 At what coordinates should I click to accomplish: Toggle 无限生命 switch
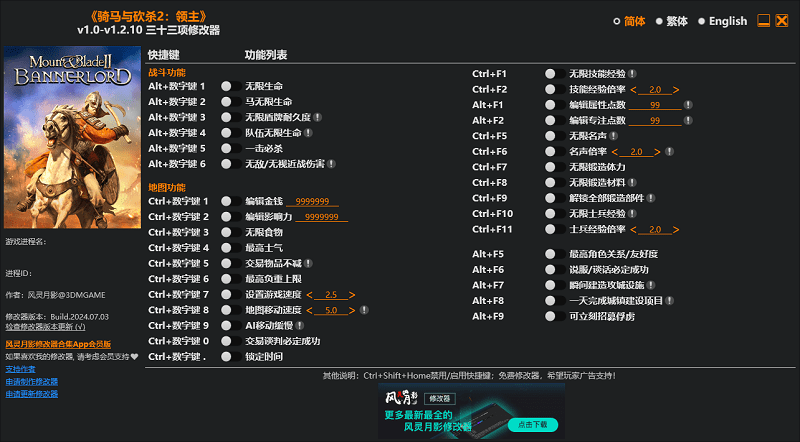(x=231, y=86)
